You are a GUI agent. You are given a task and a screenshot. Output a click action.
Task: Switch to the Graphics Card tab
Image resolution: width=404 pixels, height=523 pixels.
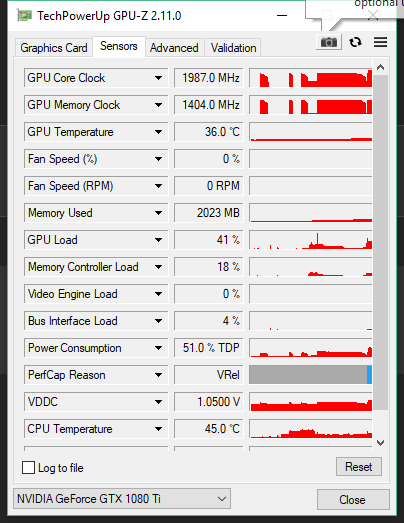(x=54, y=48)
